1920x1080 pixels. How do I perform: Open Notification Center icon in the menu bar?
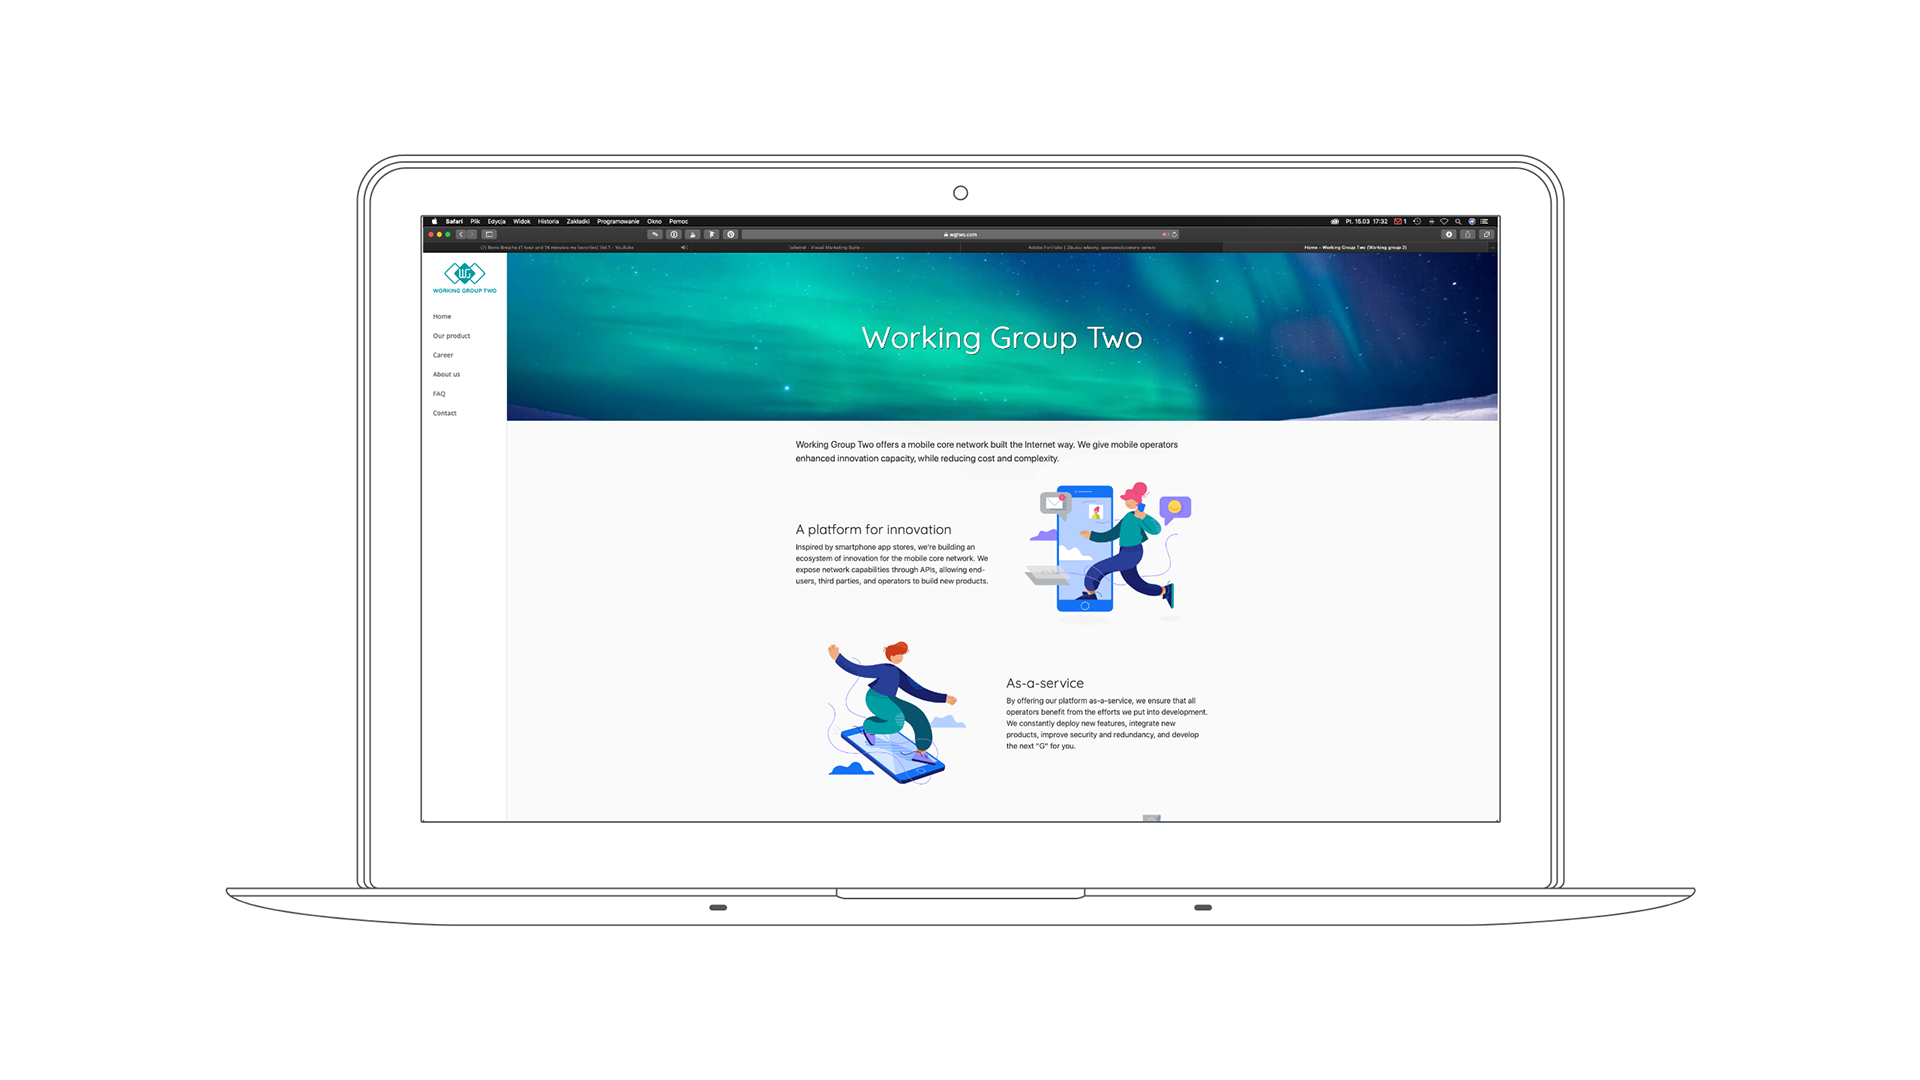(x=1484, y=221)
